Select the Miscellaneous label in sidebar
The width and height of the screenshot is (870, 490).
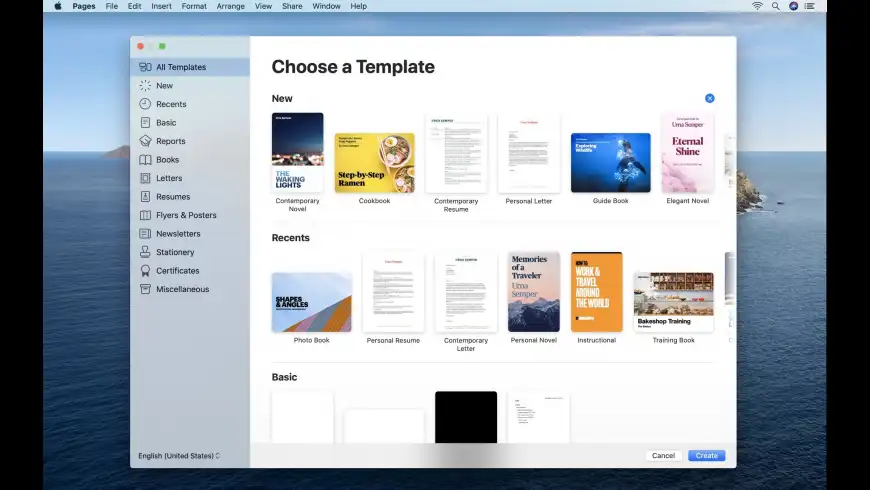(183, 289)
